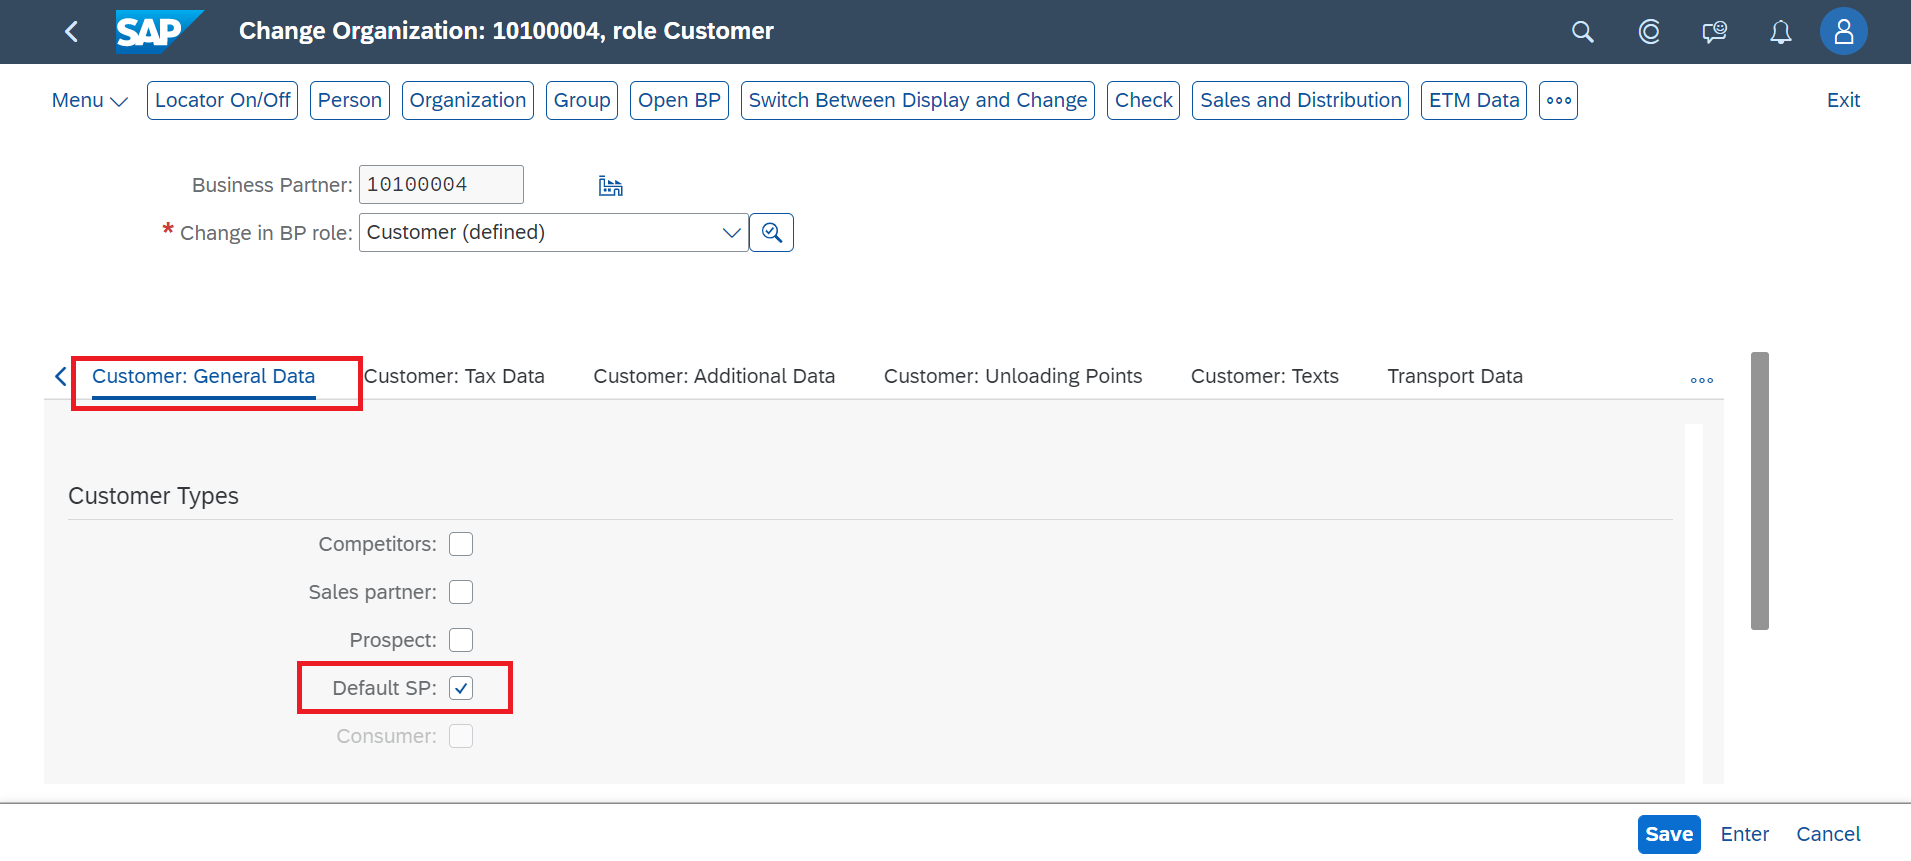Open the feedback chat icon
Image resolution: width=1911 pixels, height=861 pixels.
1715,32
